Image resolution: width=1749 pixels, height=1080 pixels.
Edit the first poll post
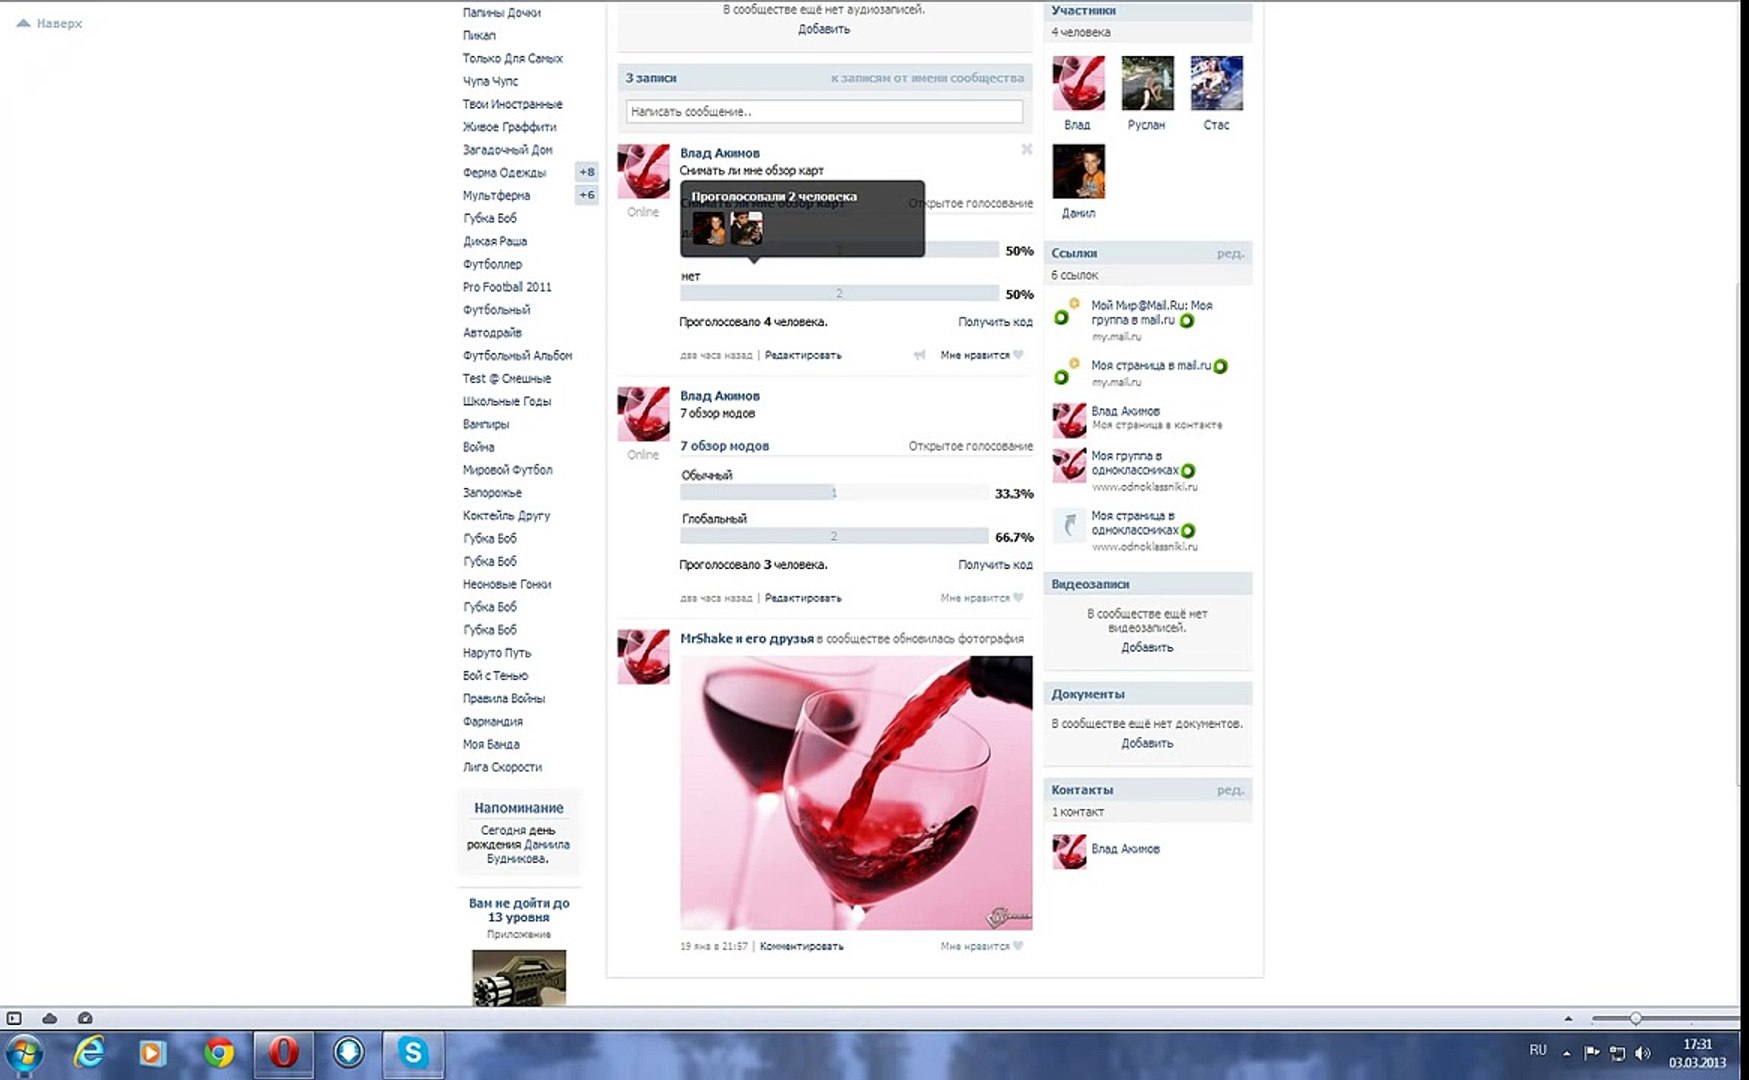click(x=803, y=355)
